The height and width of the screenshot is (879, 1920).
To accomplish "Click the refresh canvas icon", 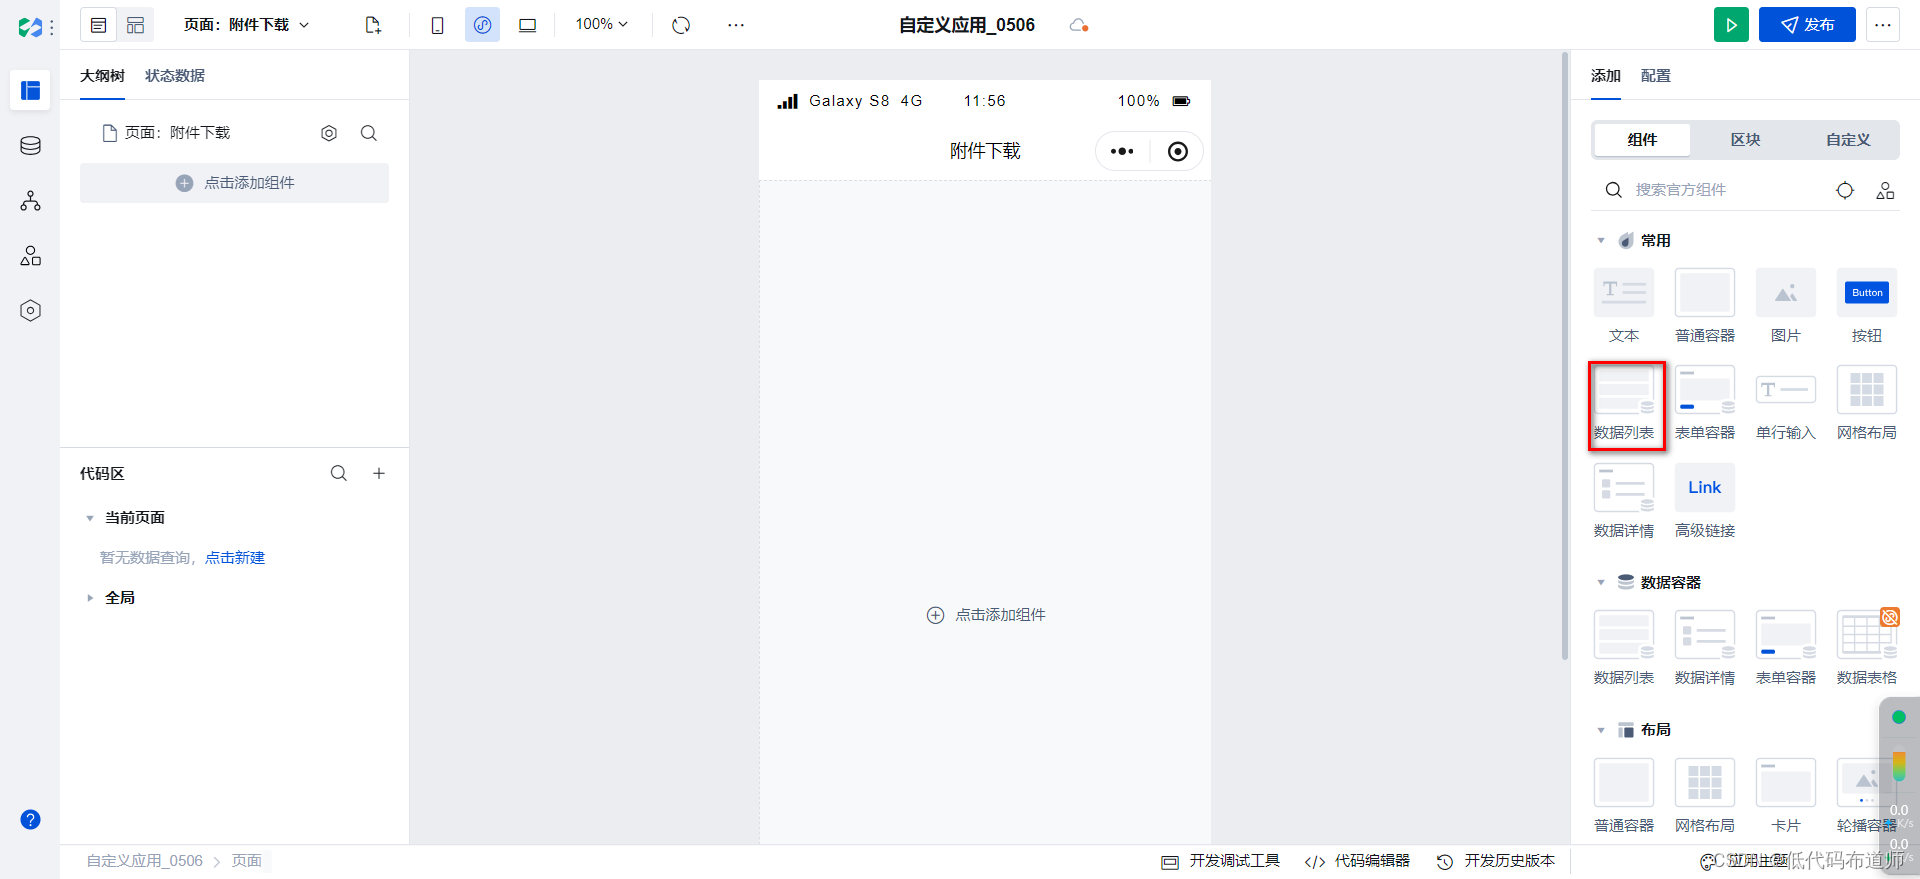I will tap(681, 25).
